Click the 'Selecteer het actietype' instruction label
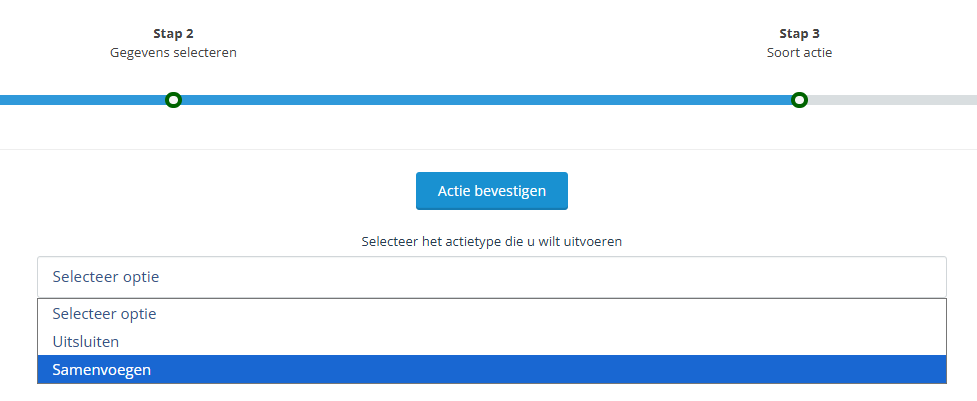The width and height of the screenshot is (977, 401). coord(491,241)
